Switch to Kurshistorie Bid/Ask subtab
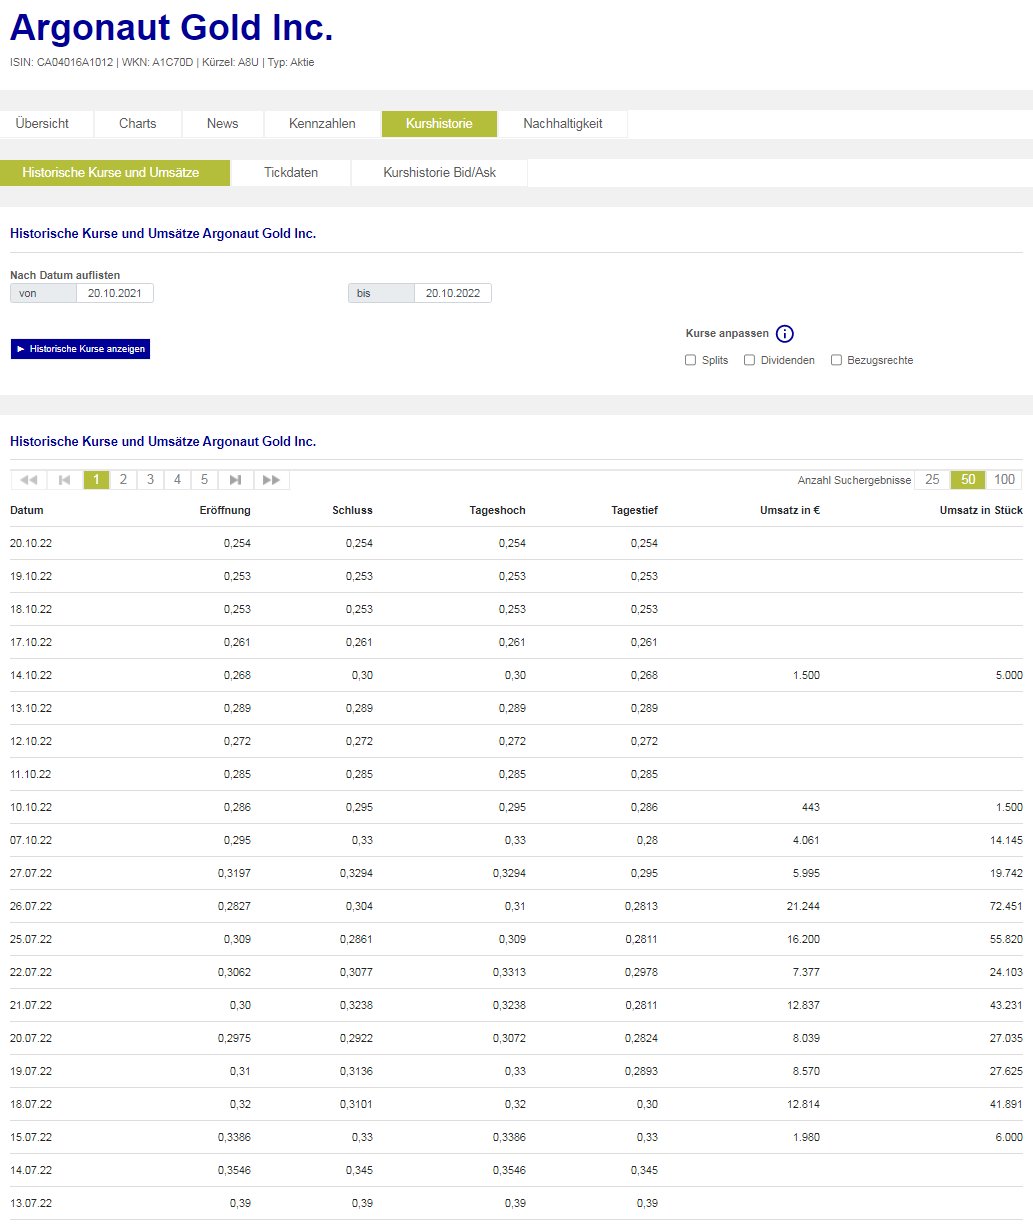 click(440, 173)
